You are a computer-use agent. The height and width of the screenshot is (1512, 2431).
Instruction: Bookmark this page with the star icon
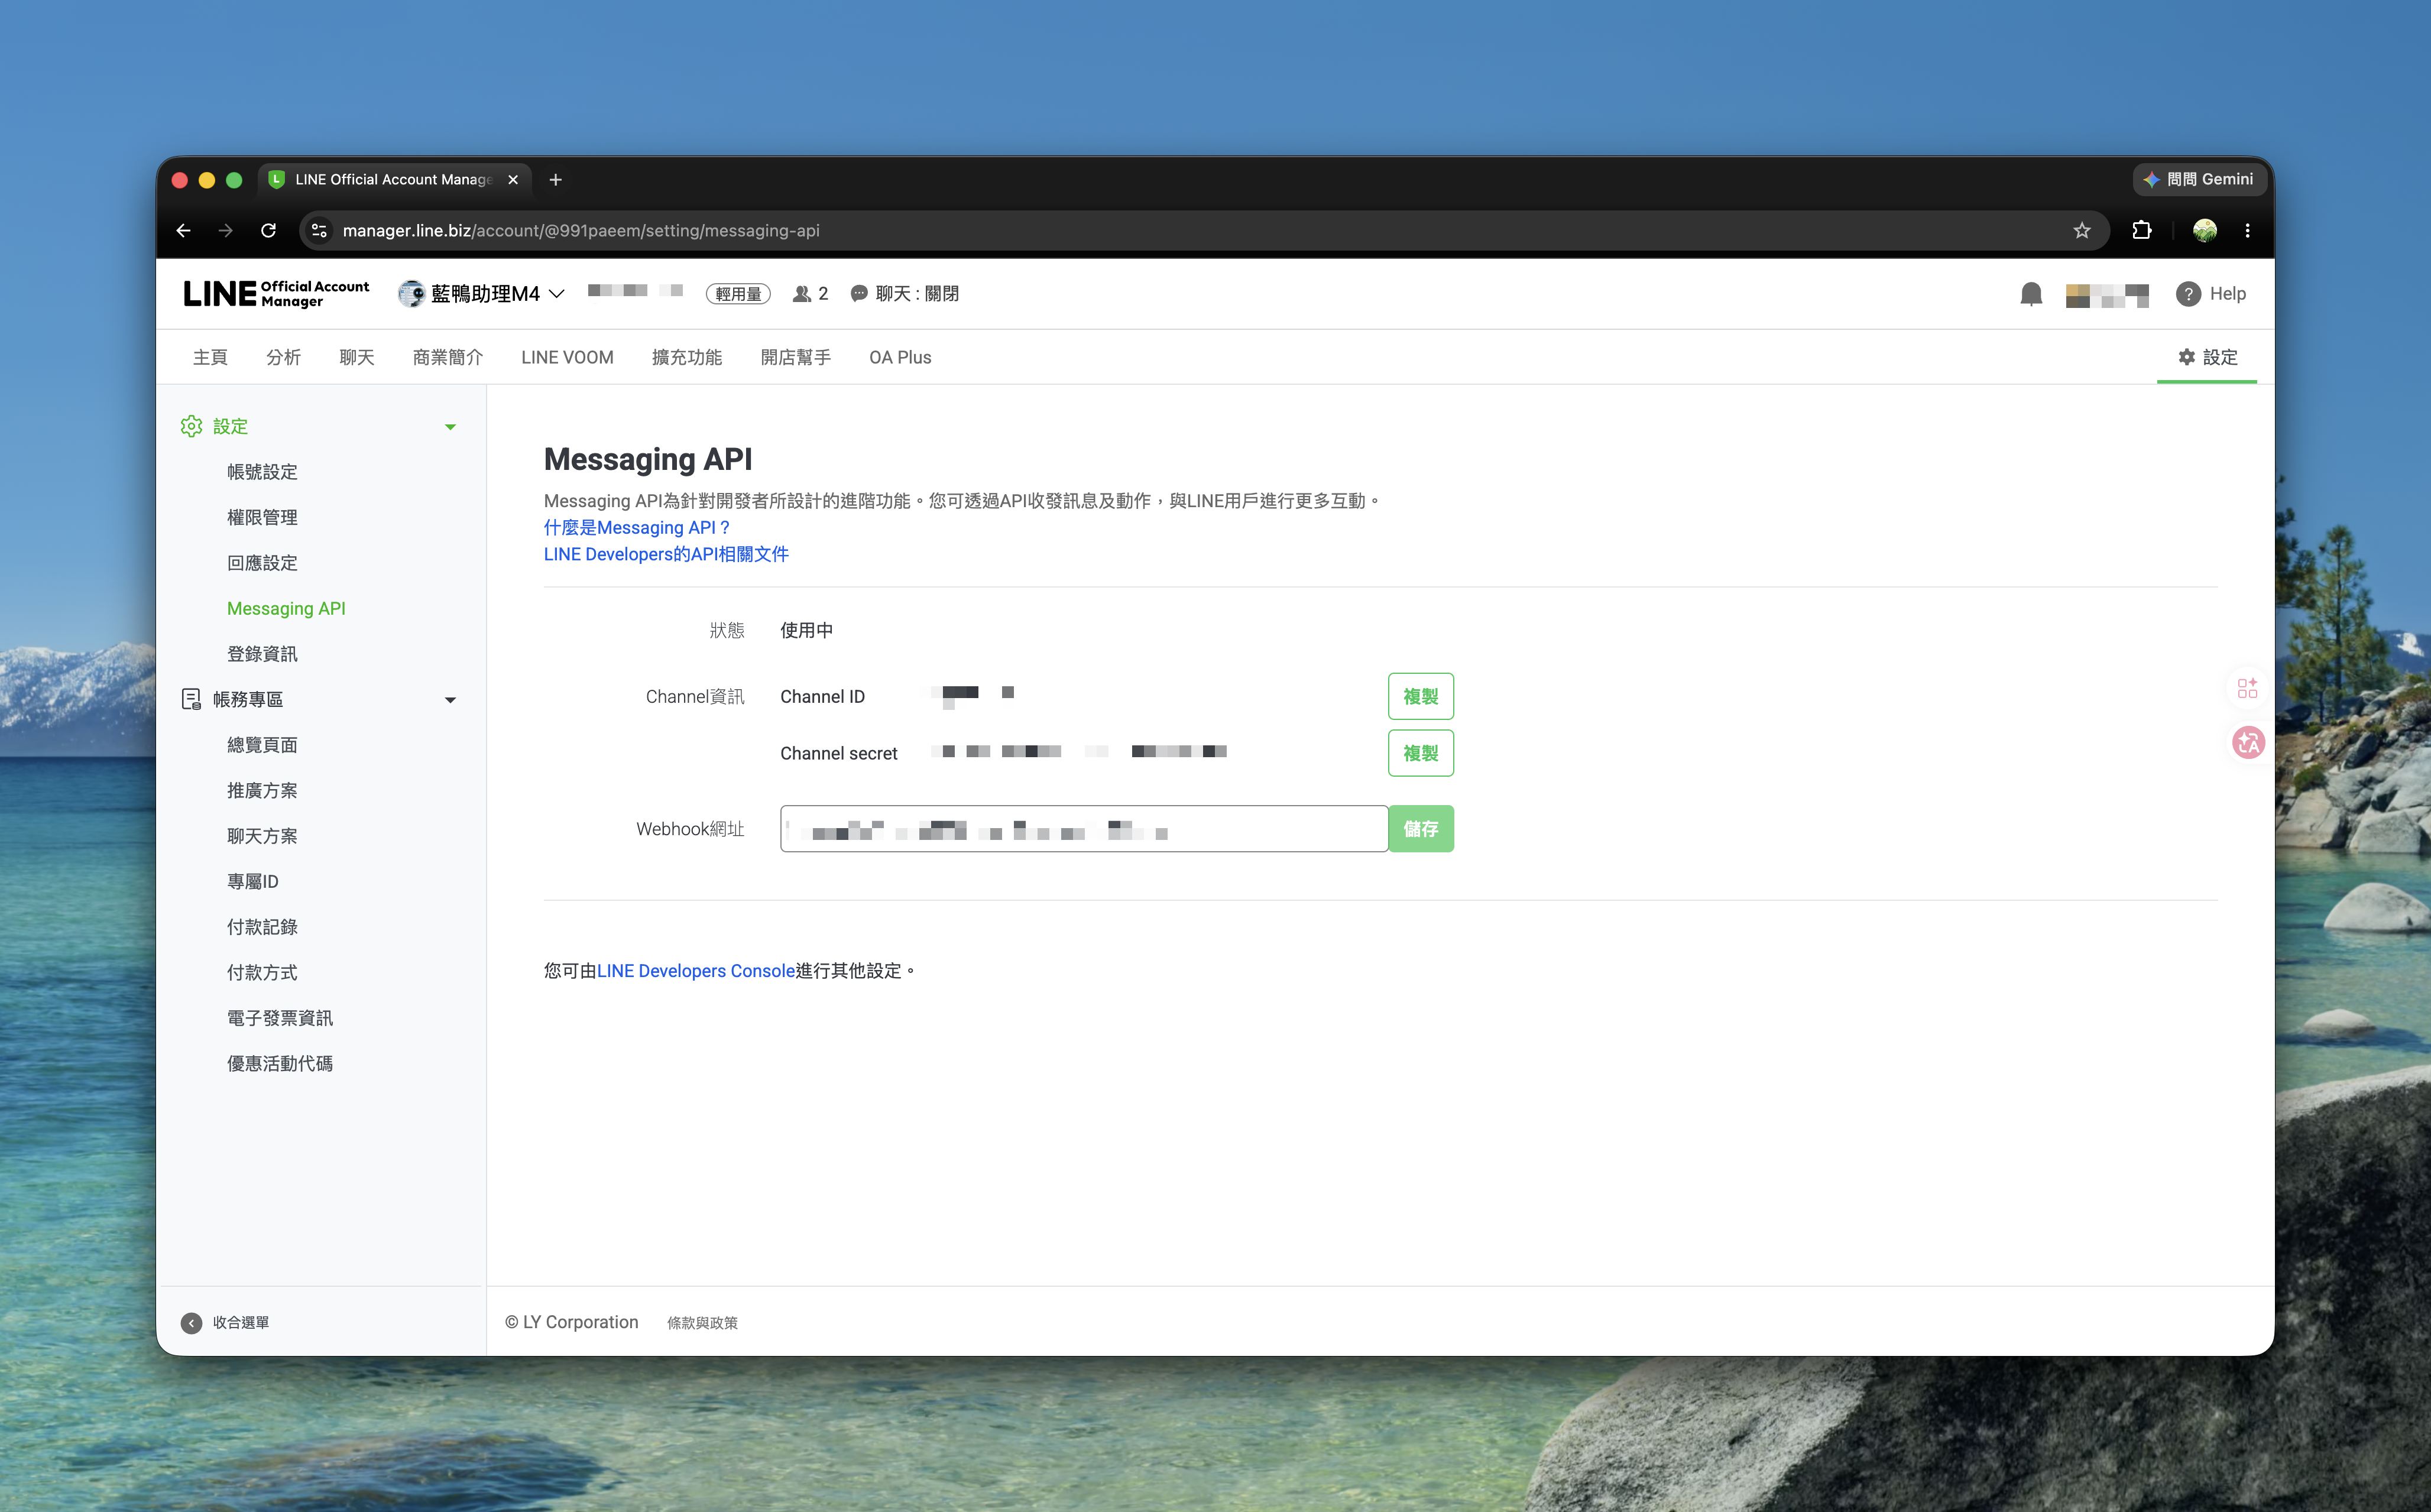tap(2082, 231)
